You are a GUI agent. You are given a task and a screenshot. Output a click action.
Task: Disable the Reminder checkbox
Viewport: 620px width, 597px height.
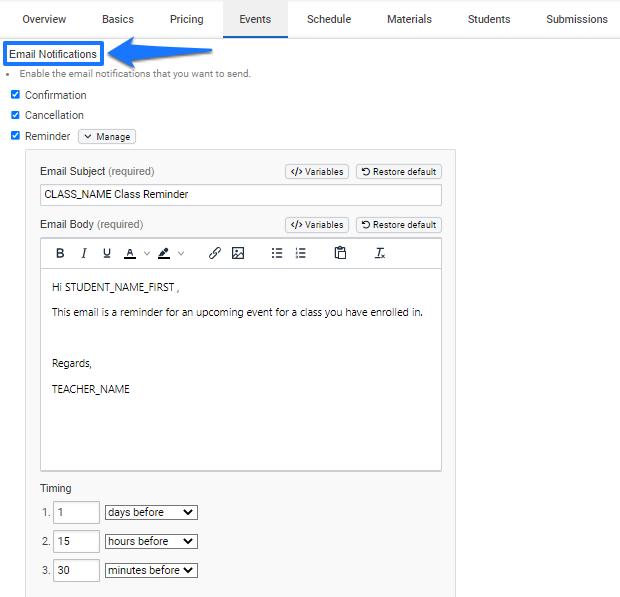[15, 136]
